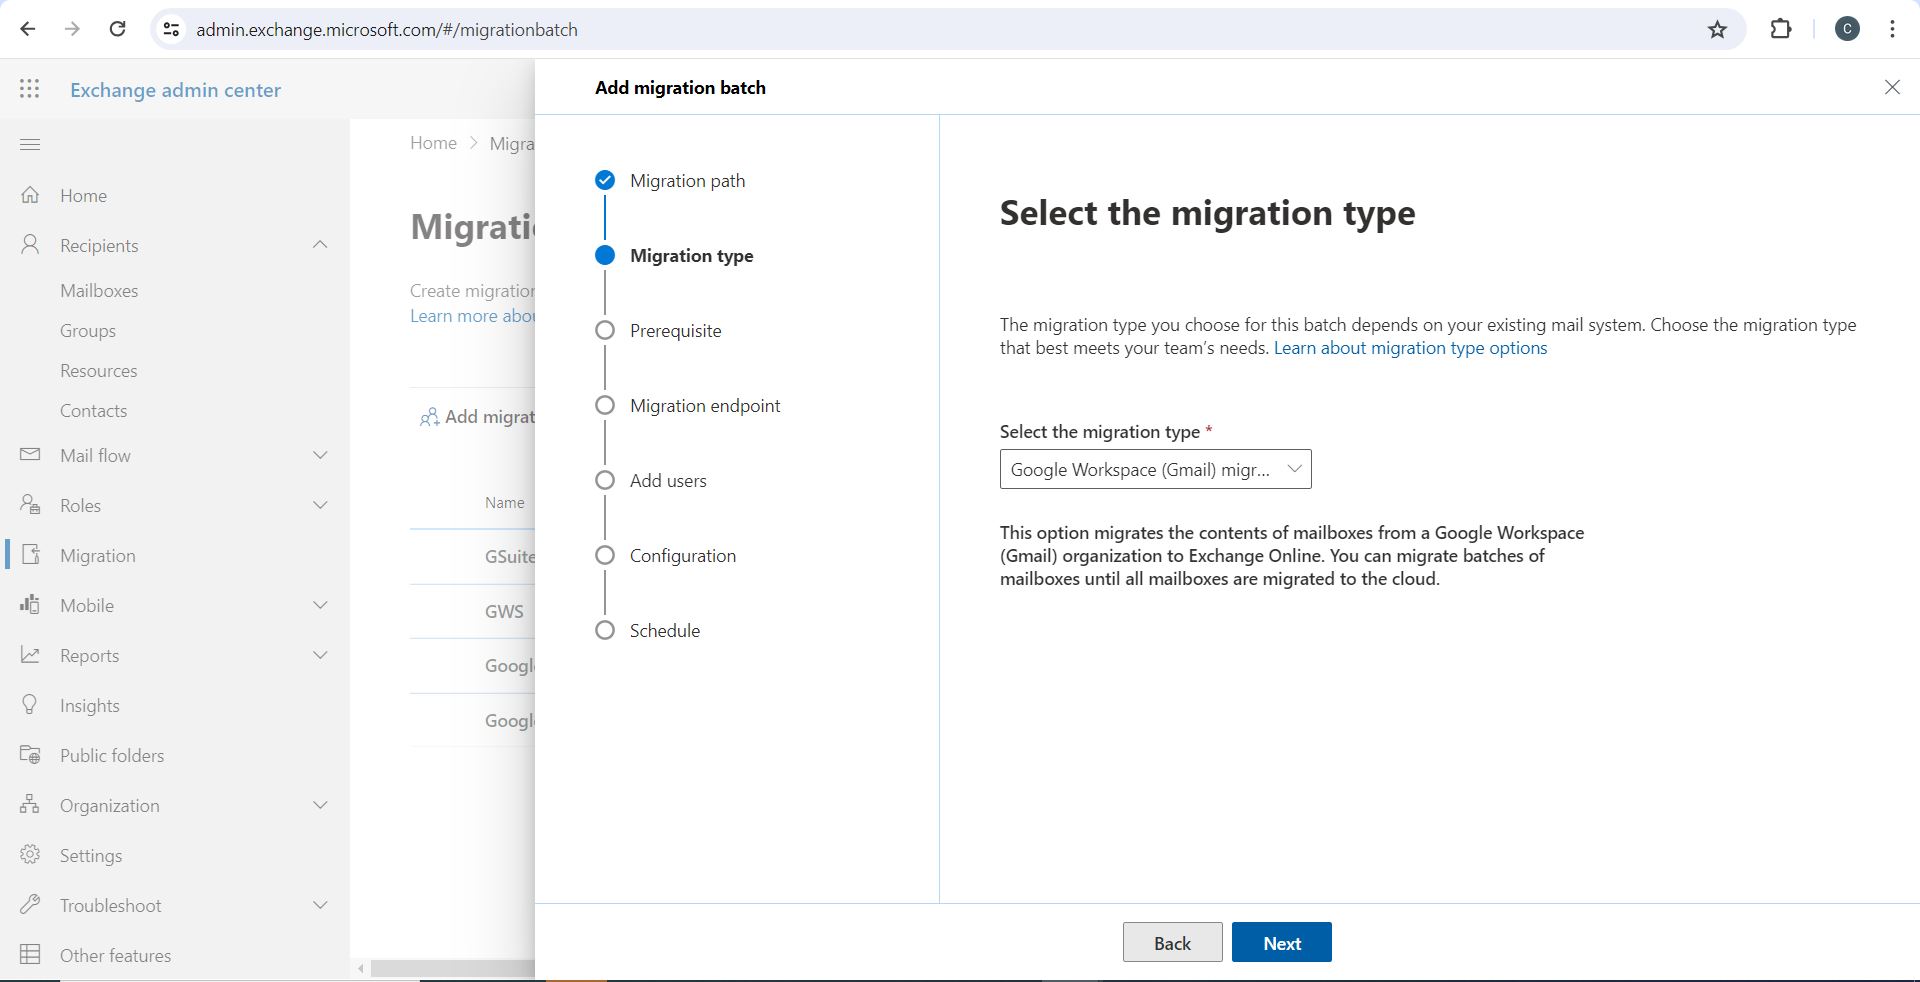
Task: Click the Public folders icon
Action: [x=30, y=755]
